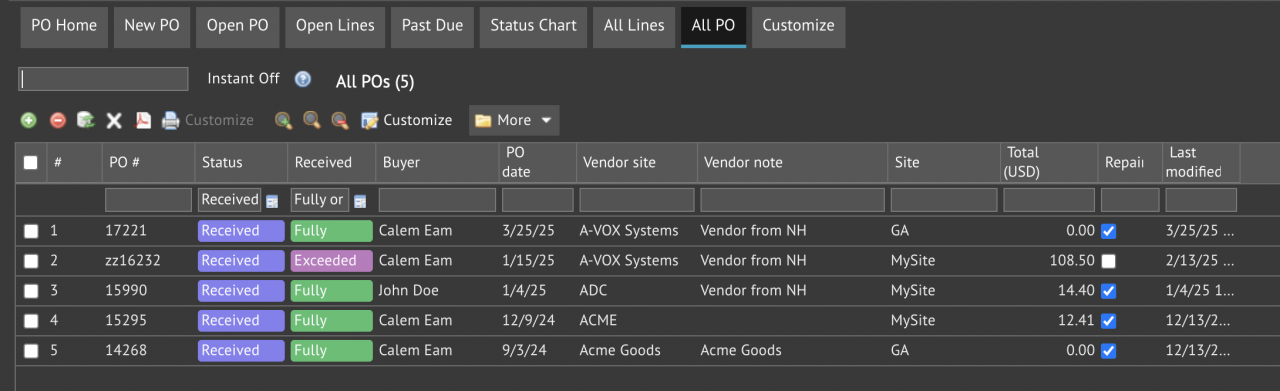Tick the select-all checkbox in table header
The width and height of the screenshot is (1280, 391).
[x=31, y=162]
